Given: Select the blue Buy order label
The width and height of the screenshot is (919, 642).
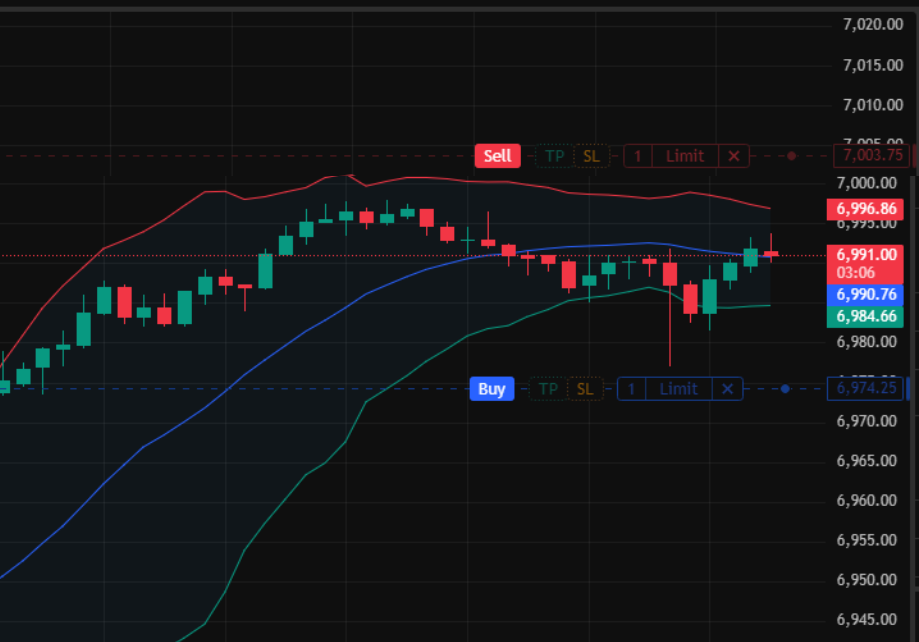Looking at the screenshot, I should click(491, 389).
